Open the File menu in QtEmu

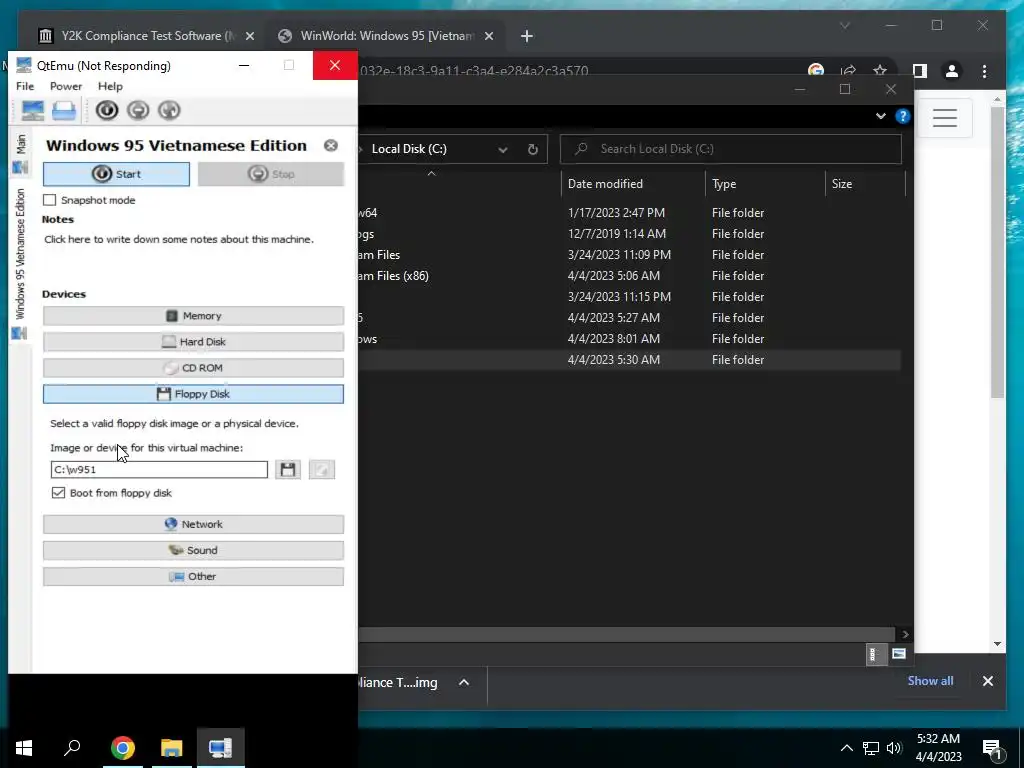(25, 86)
